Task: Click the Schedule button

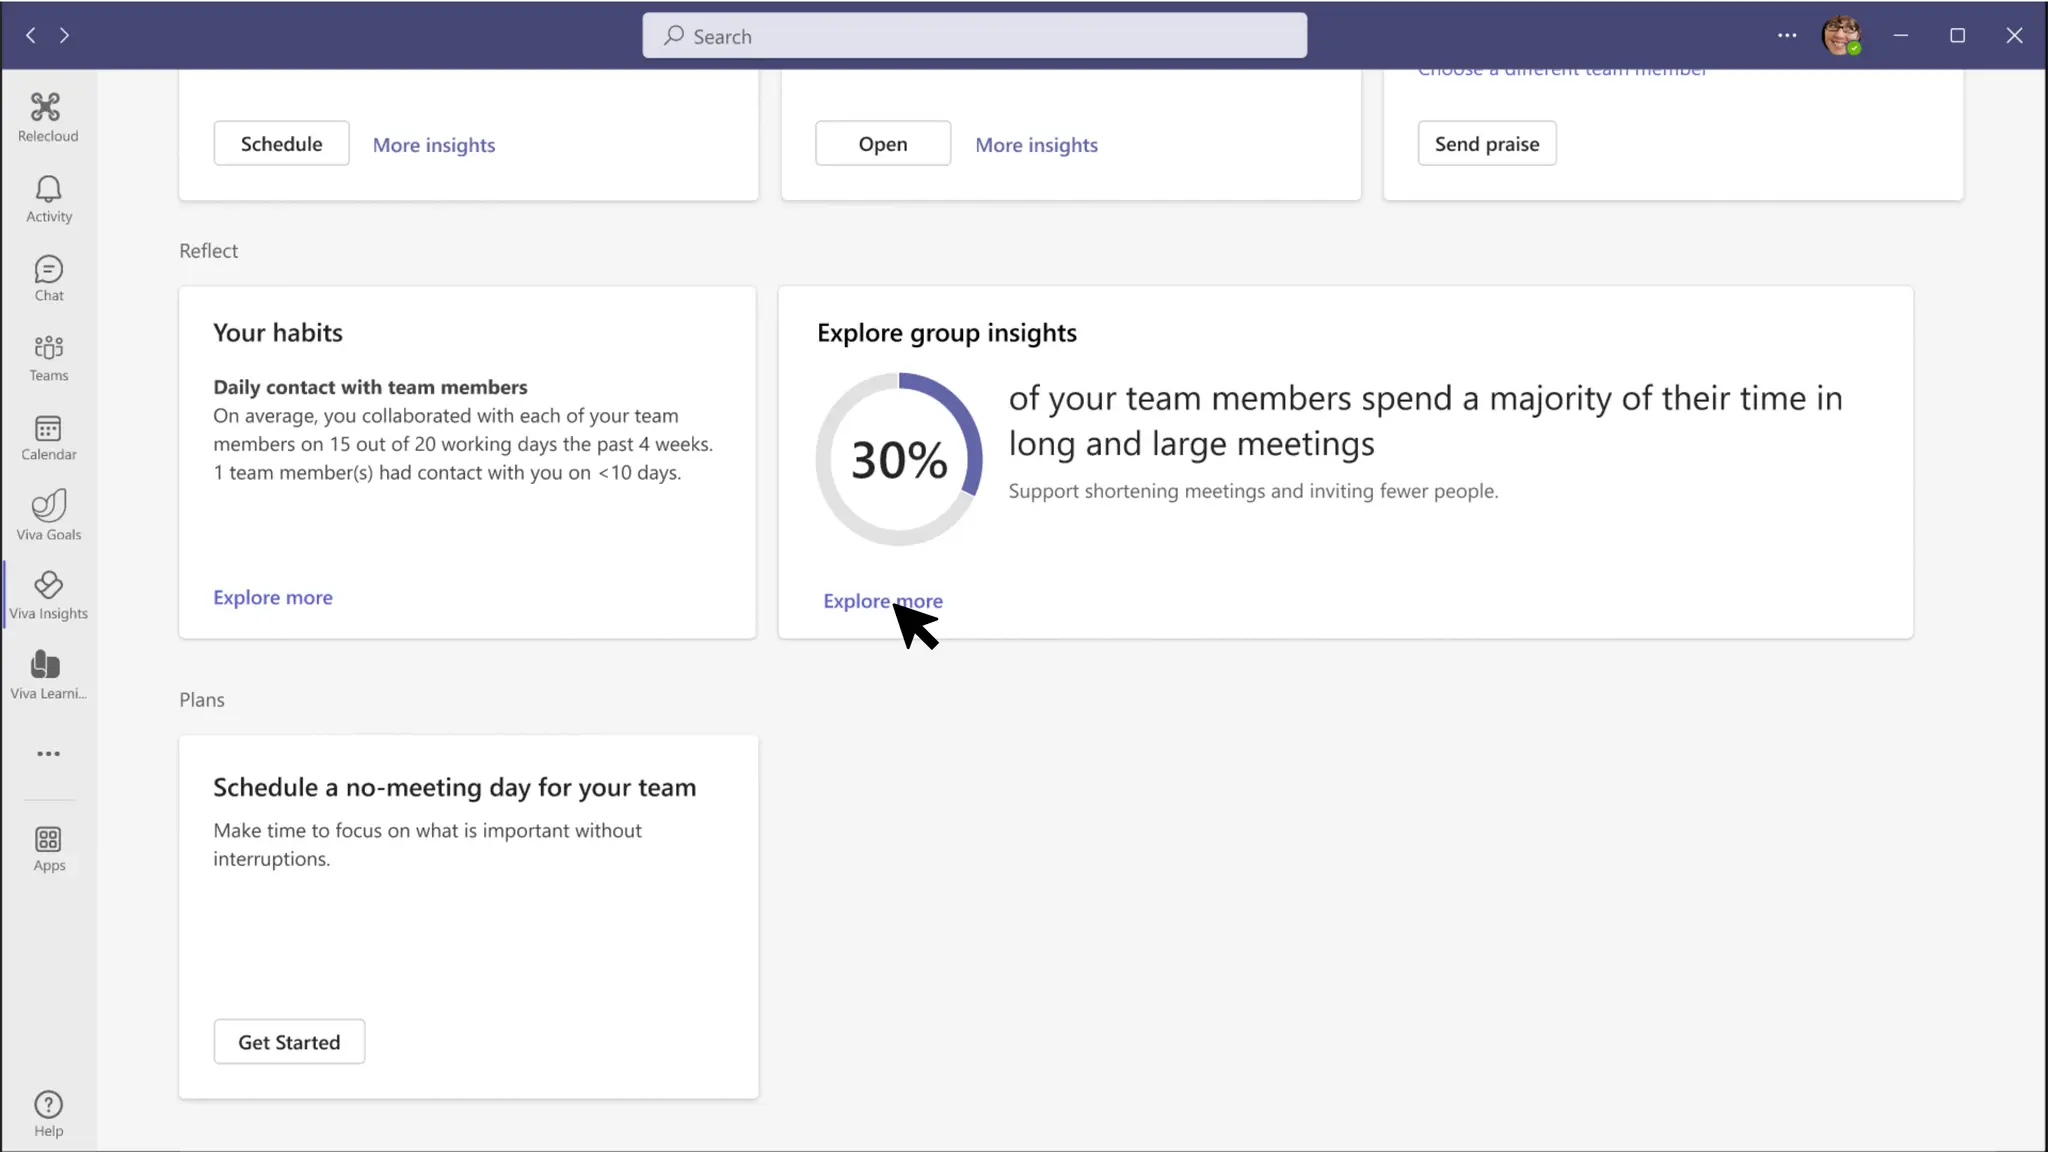Action: coord(281,144)
